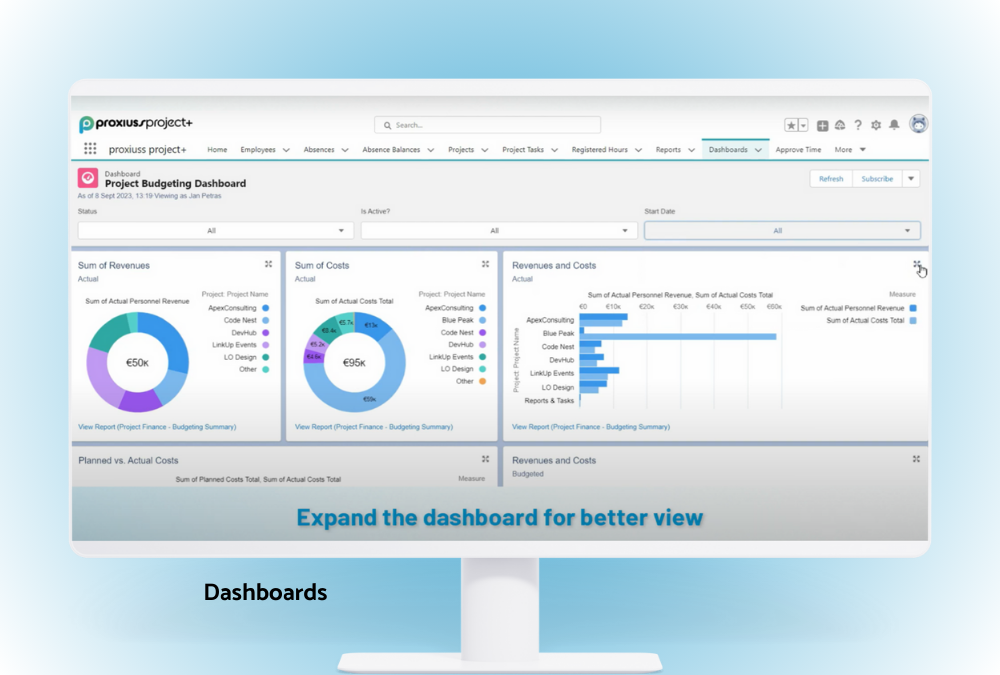This screenshot has width=1000, height=675.
Task: Click the global actions plus icon
Action: [x=822, y=125]
